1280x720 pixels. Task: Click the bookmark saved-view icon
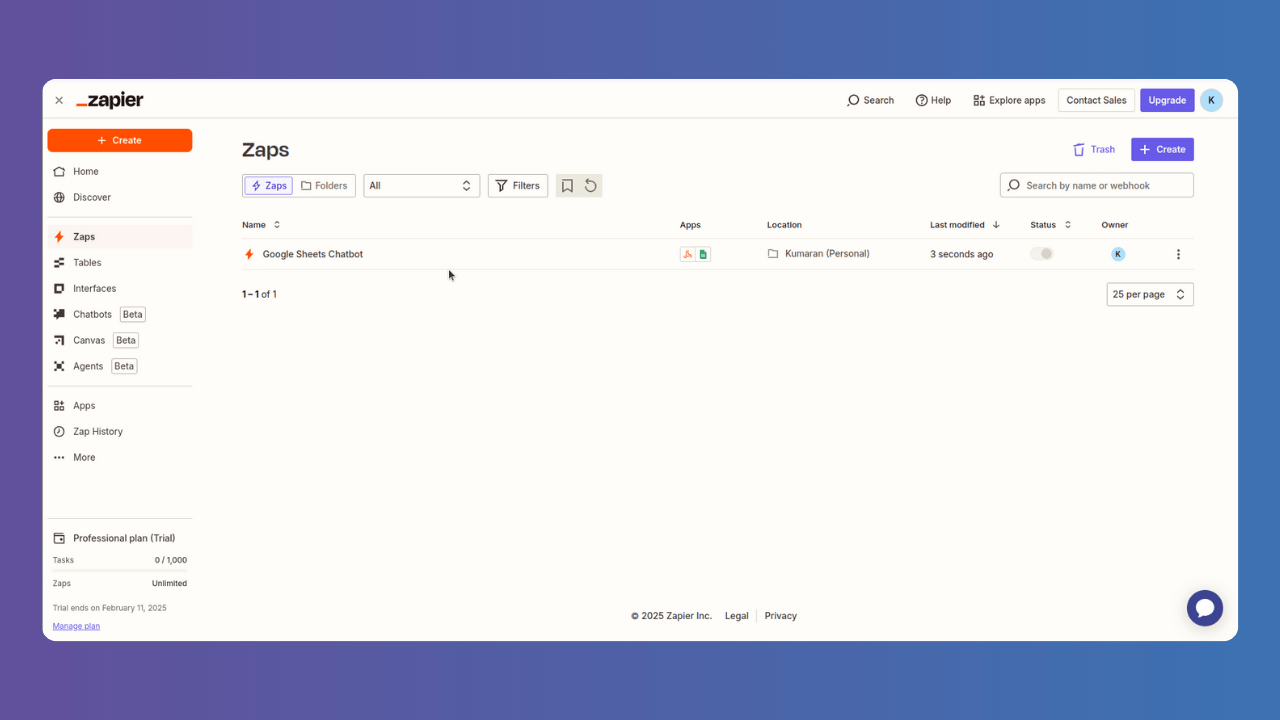[x=567, y=186]
